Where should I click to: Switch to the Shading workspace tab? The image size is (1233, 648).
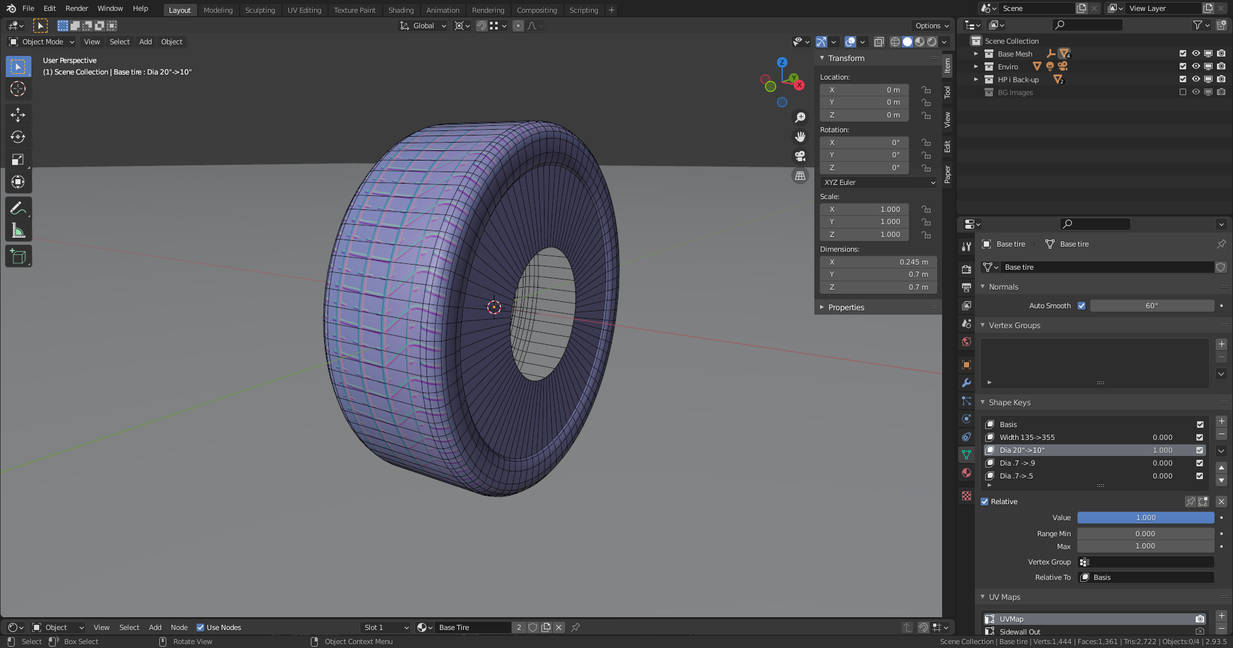coord(400,10)
